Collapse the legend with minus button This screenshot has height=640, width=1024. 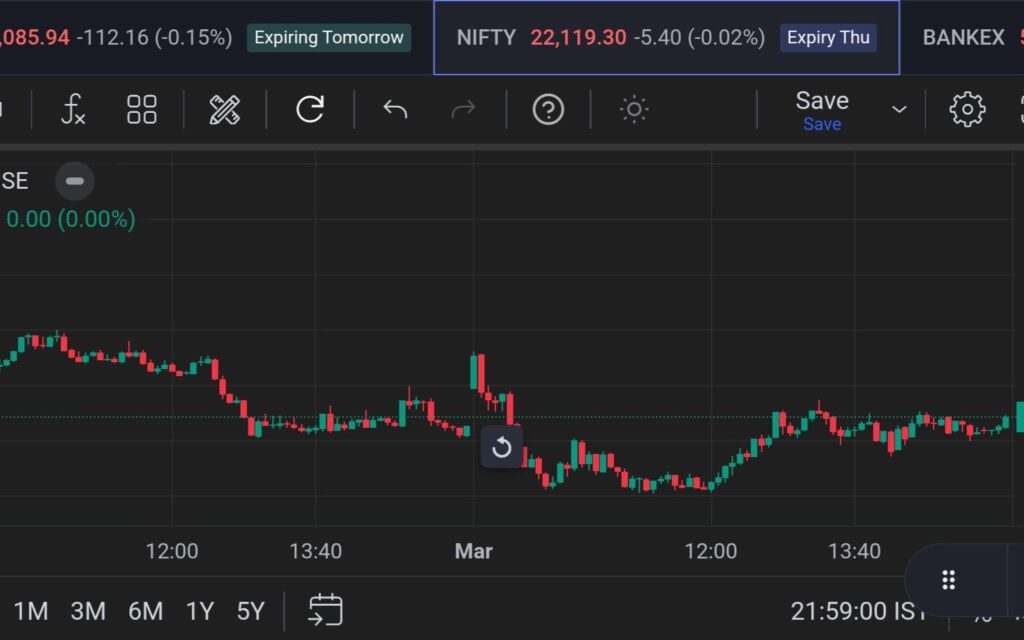[74, 181]
